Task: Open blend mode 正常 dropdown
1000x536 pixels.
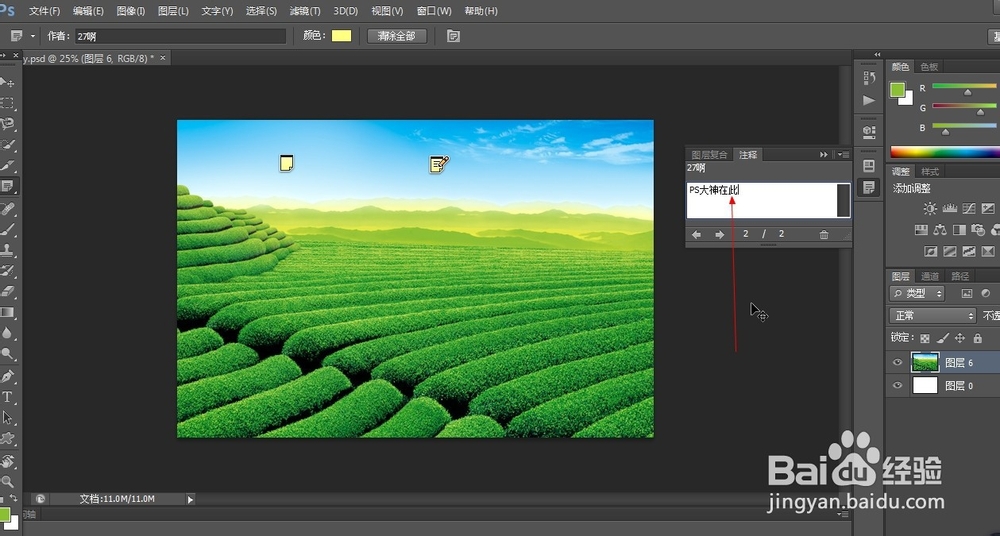Action: coord(932,315)
